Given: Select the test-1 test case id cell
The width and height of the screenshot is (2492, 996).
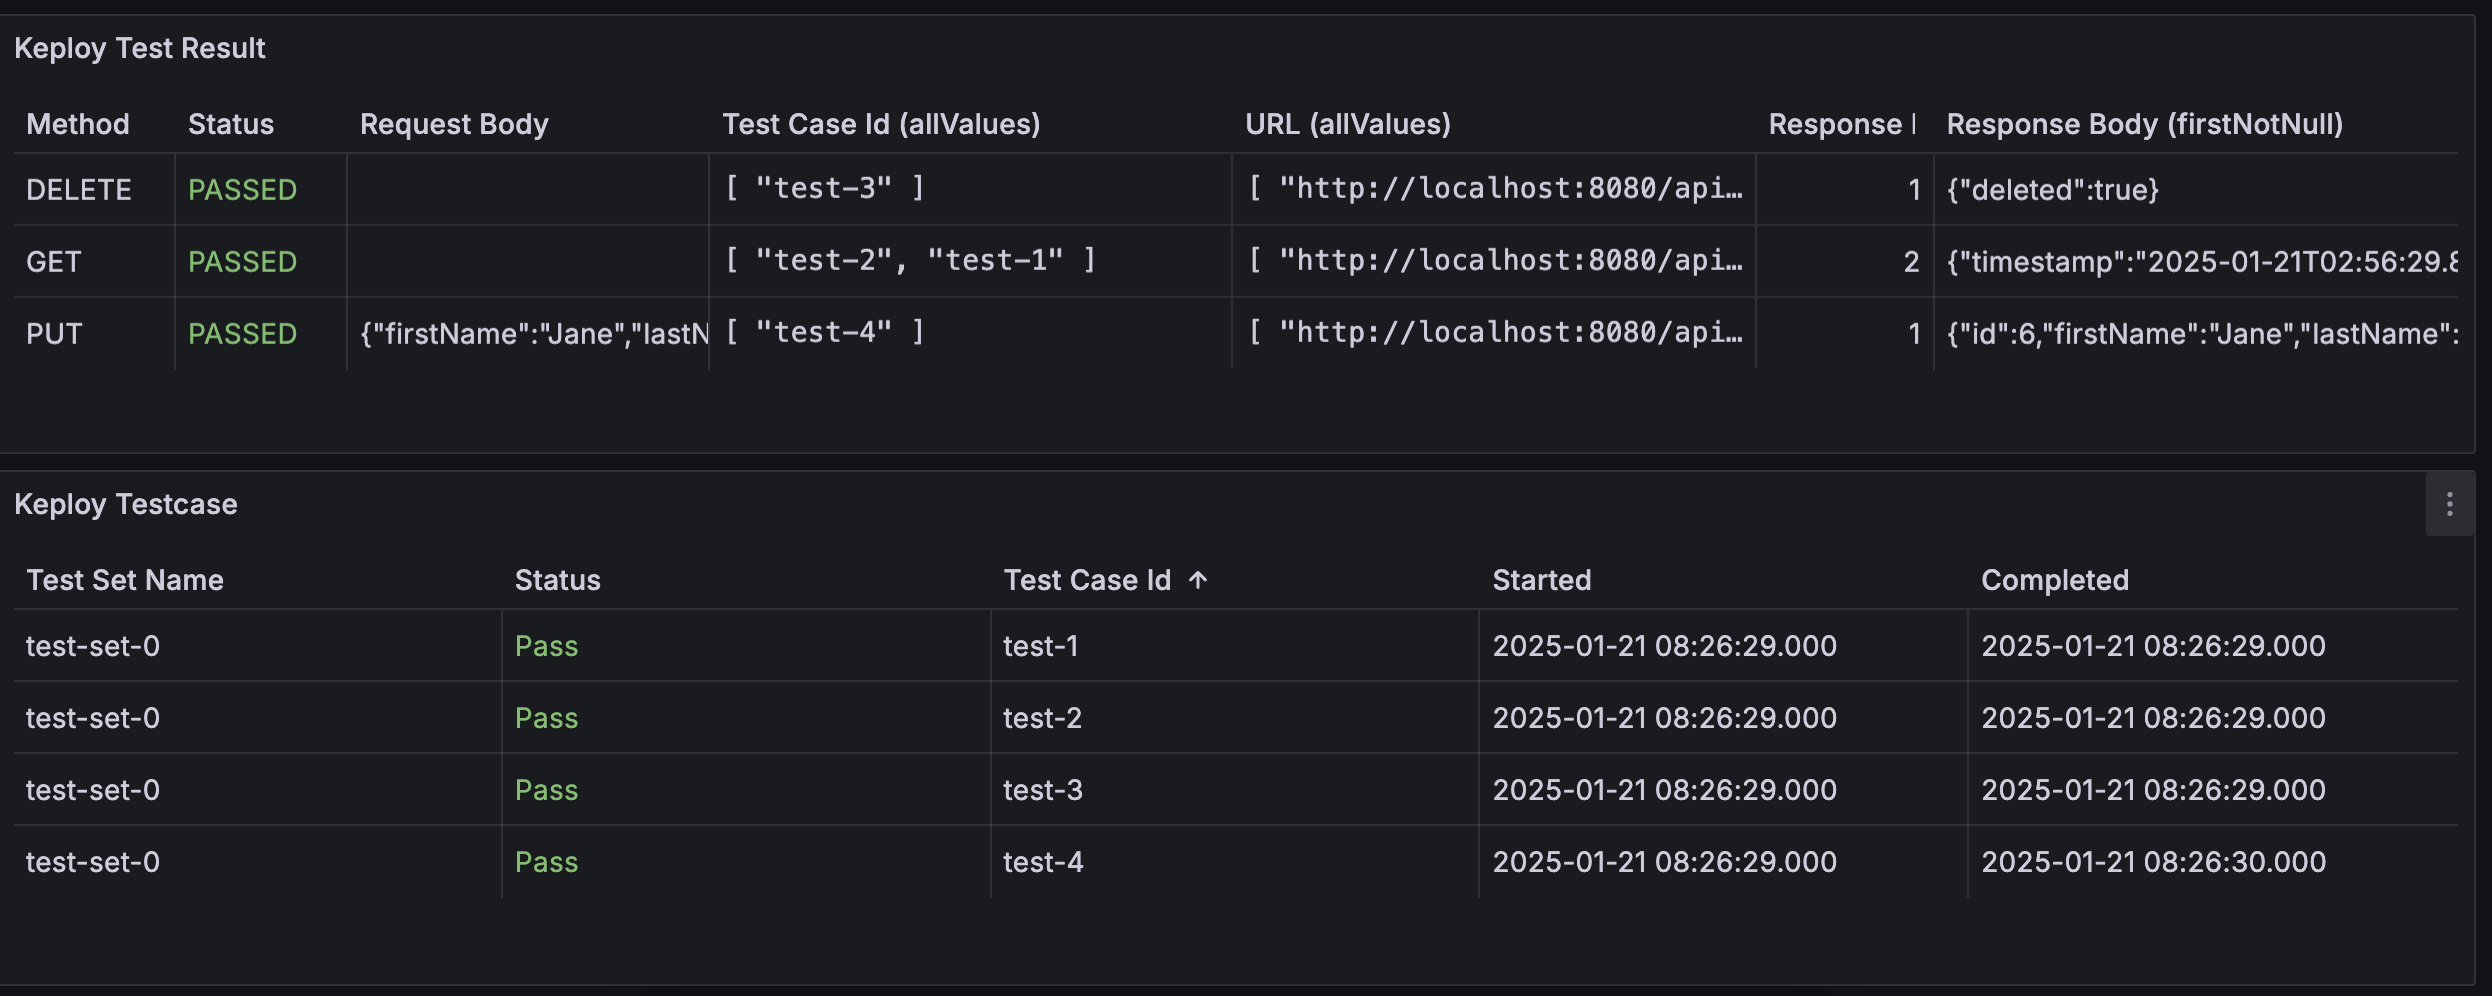Looking at the screenshot, I should pos(1041,646).
